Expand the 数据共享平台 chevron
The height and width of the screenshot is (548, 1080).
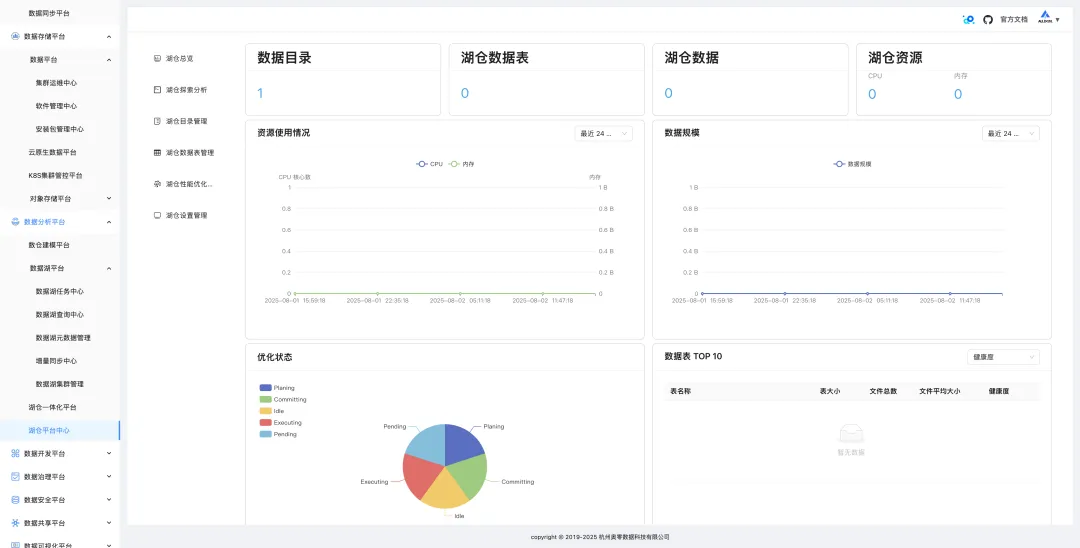pyautogui.click(x=109, y=523)
